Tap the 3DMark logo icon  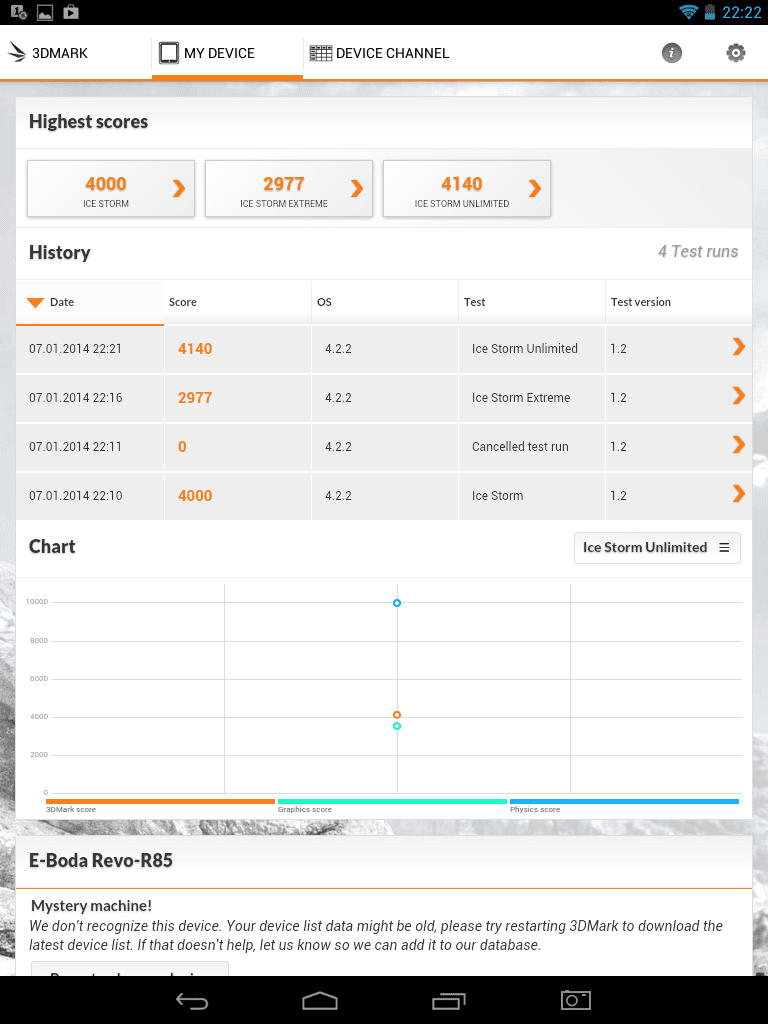tap(16, 52)
